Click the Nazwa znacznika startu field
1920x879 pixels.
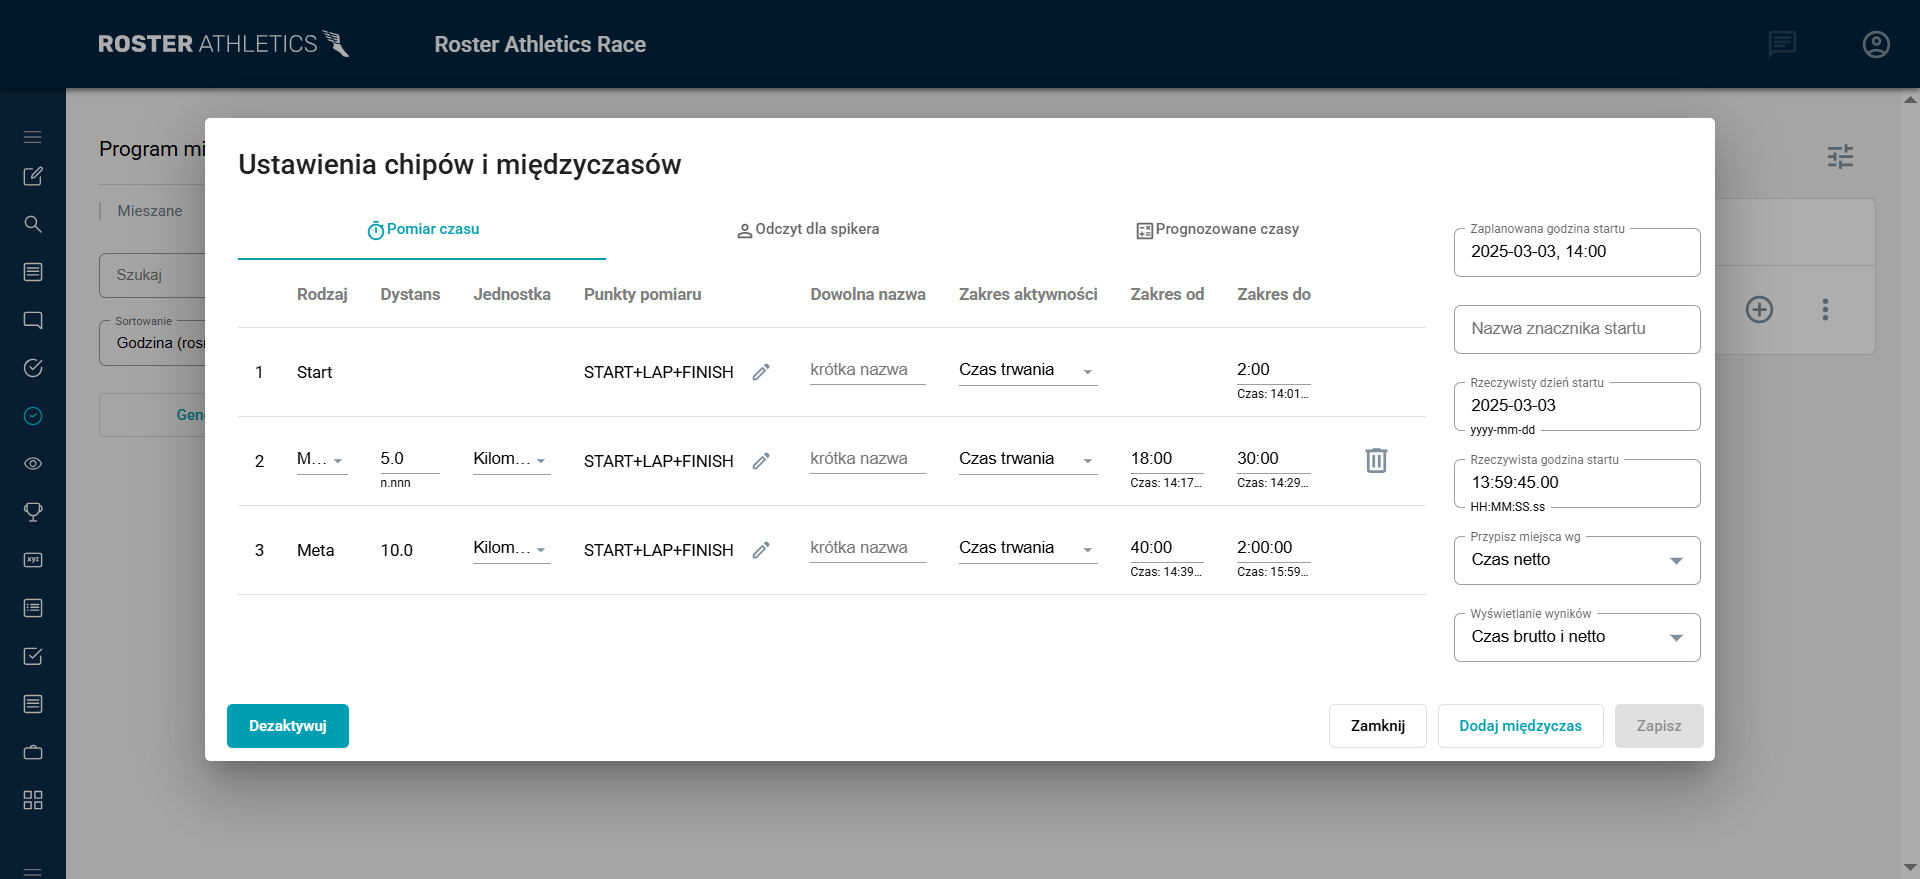[x=1577, y=329]
